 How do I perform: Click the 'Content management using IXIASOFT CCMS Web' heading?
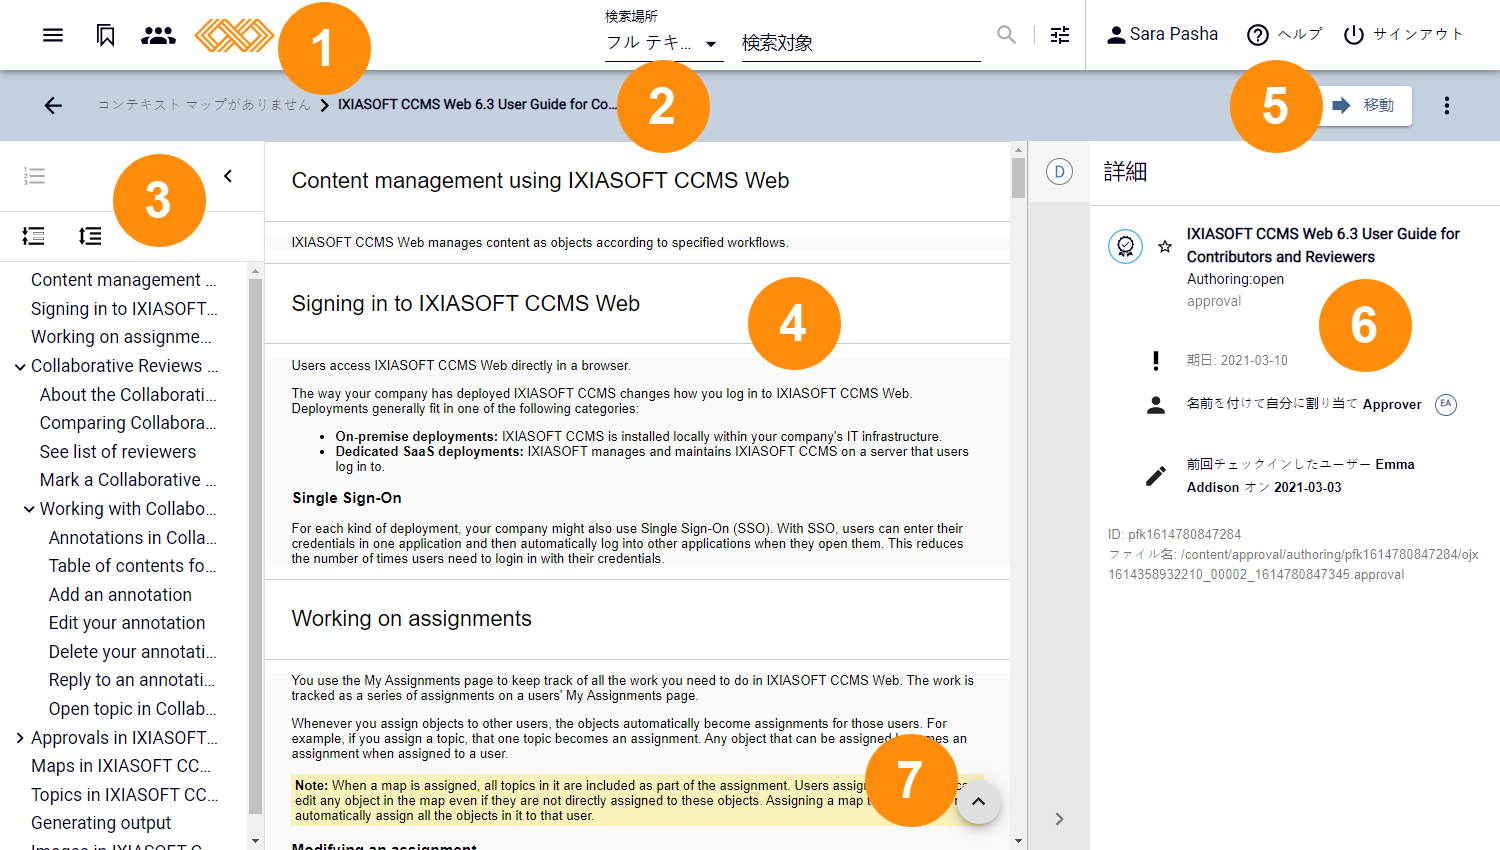(x=540, y=181)
